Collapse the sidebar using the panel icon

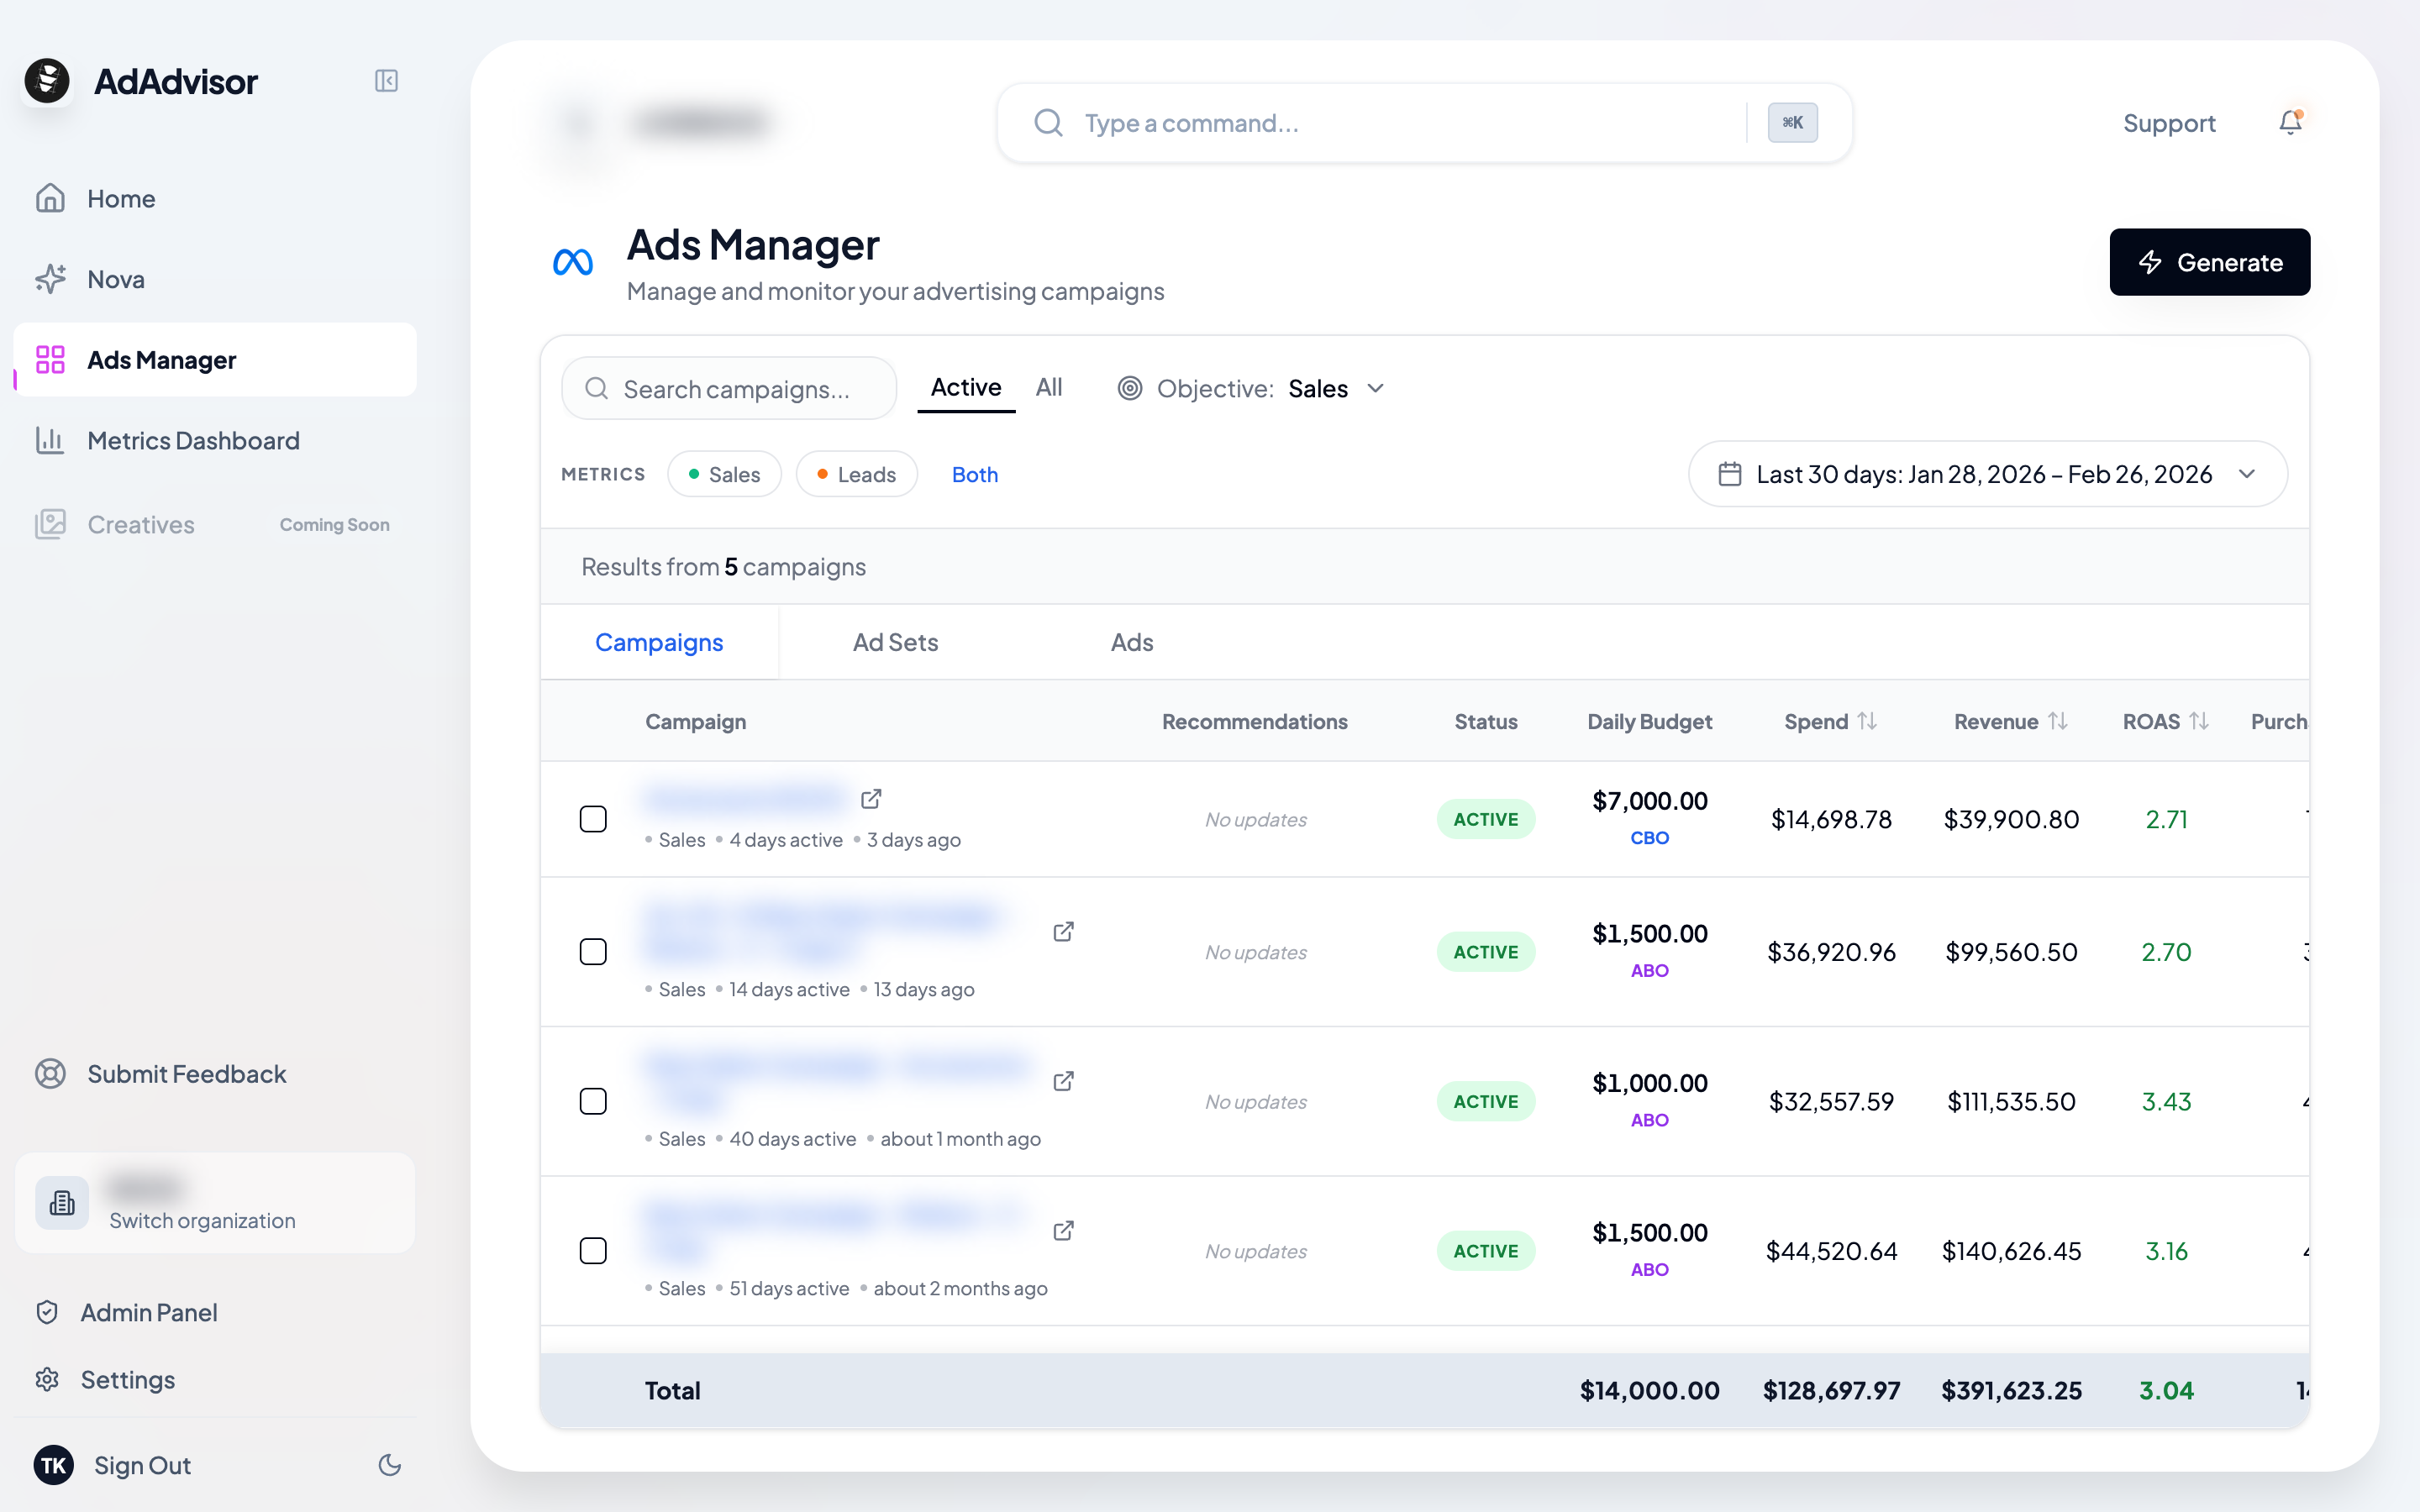coord(387,81)
